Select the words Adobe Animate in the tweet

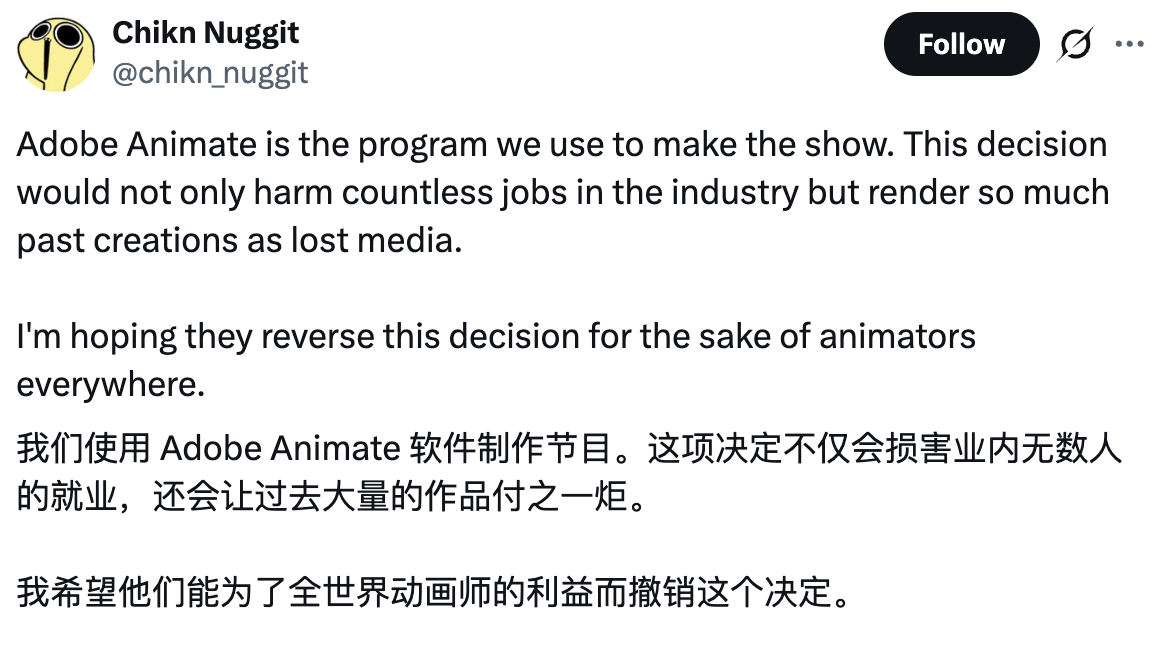(130, 145)
